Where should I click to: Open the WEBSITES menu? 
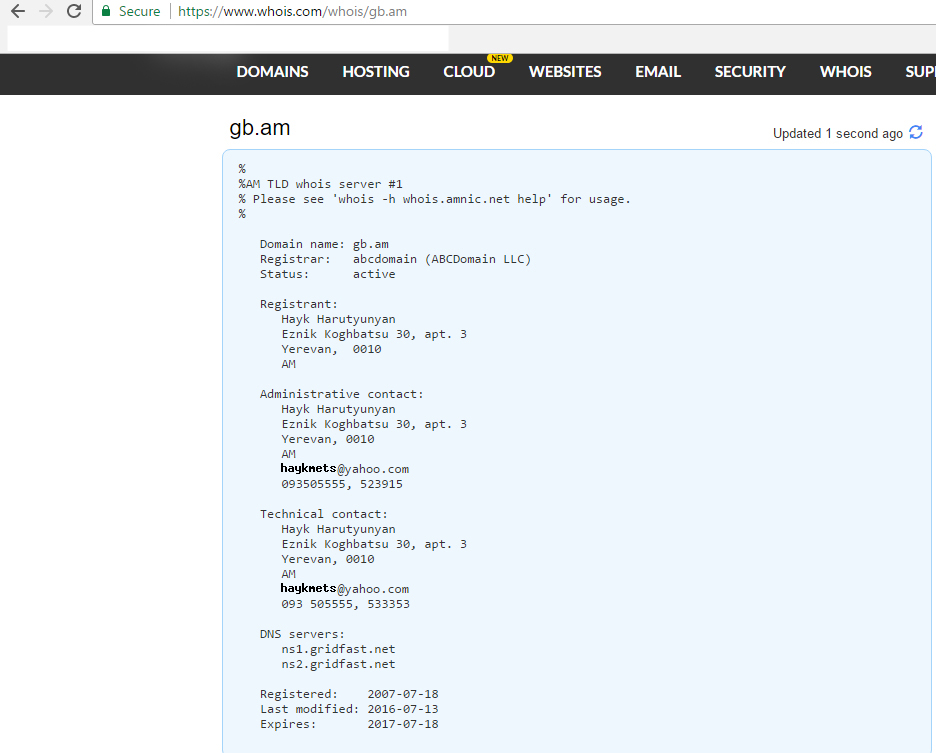(x=565, y=72)
